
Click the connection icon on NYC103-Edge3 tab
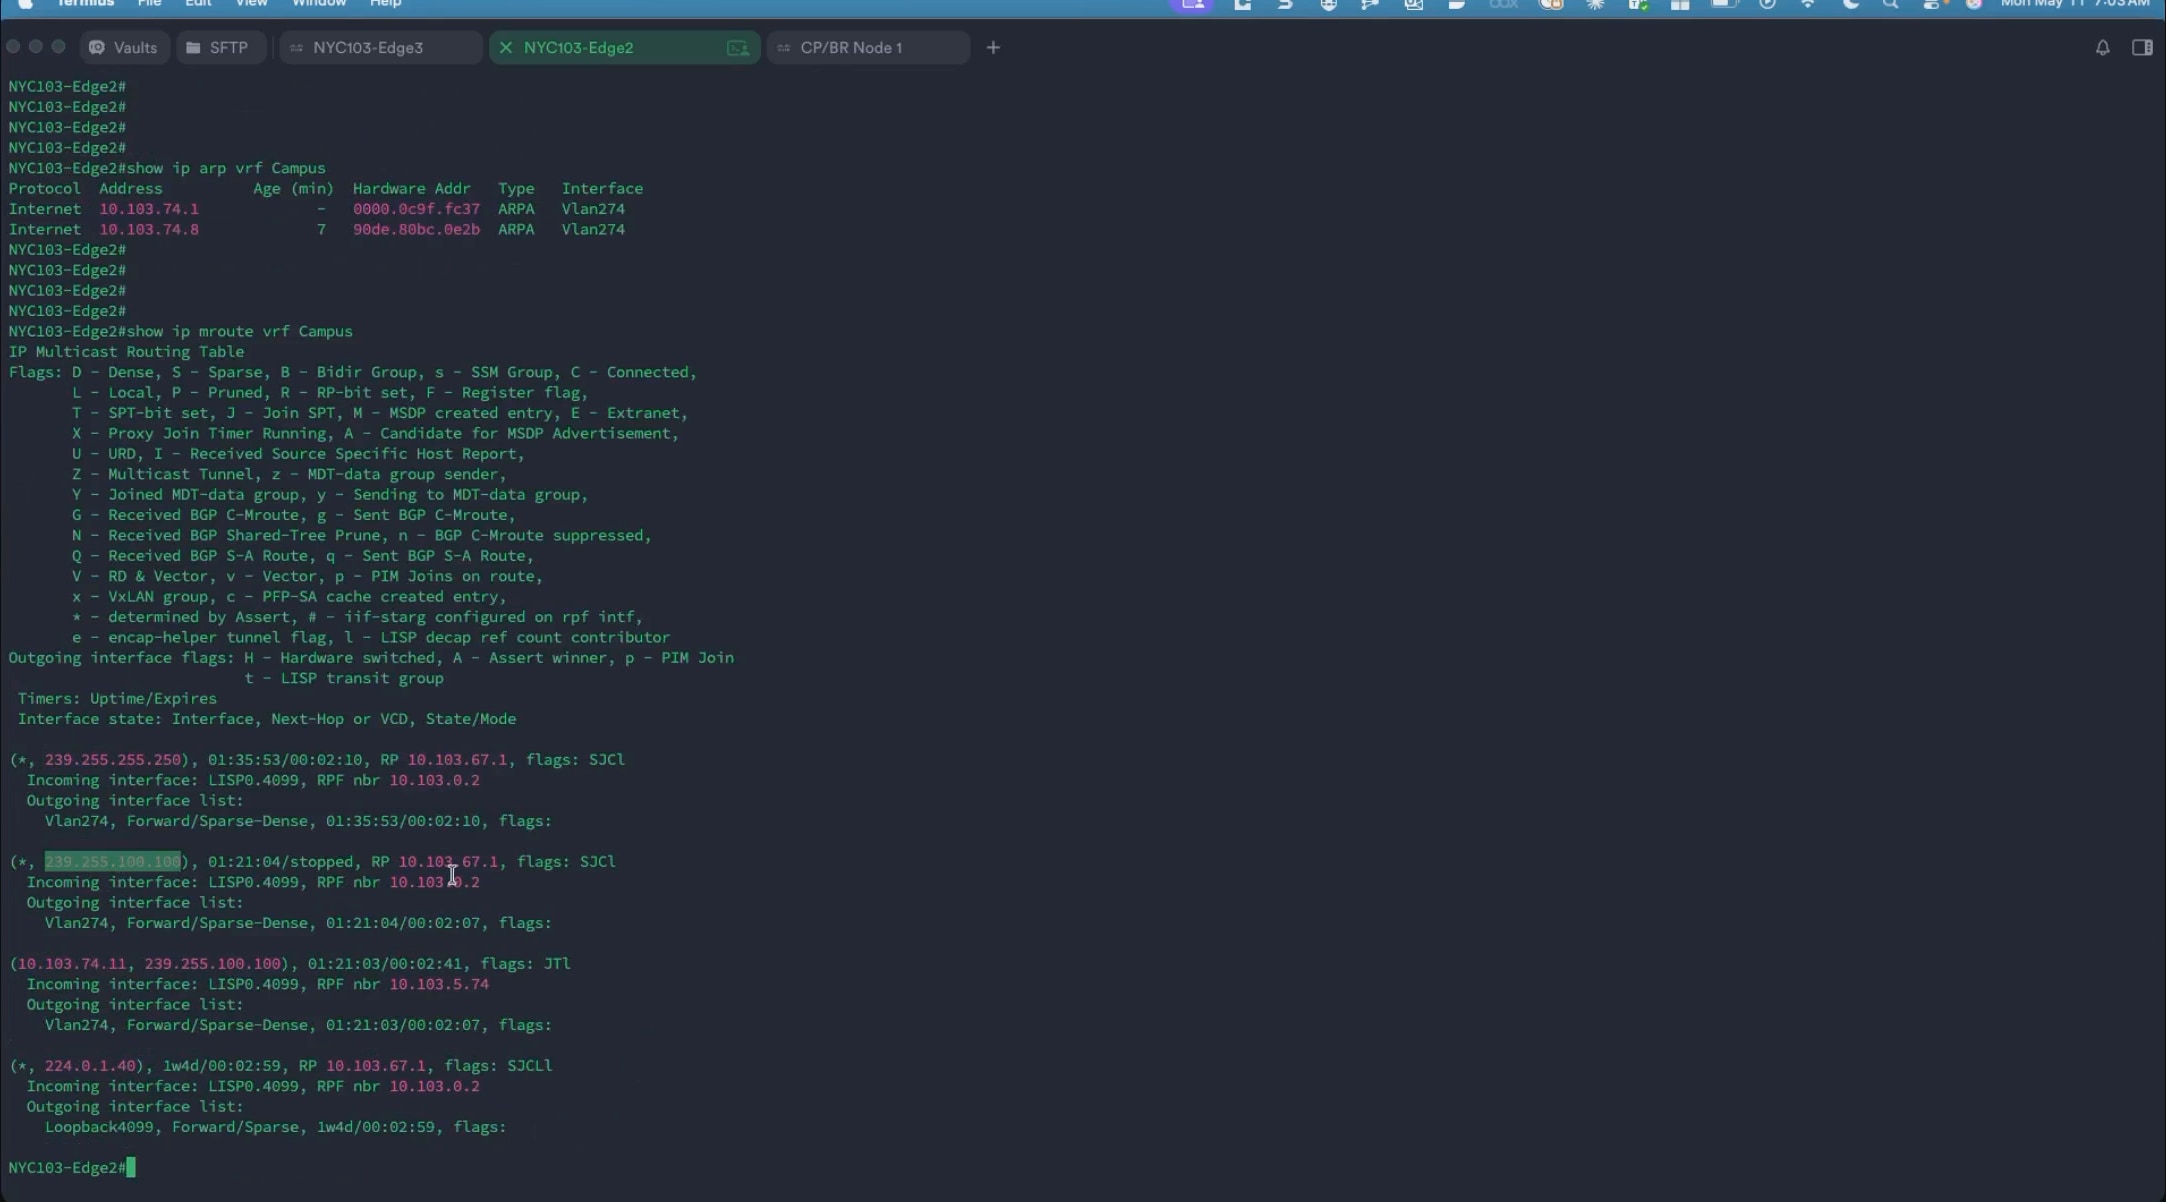pyautogui.click(x=296, y=47)
